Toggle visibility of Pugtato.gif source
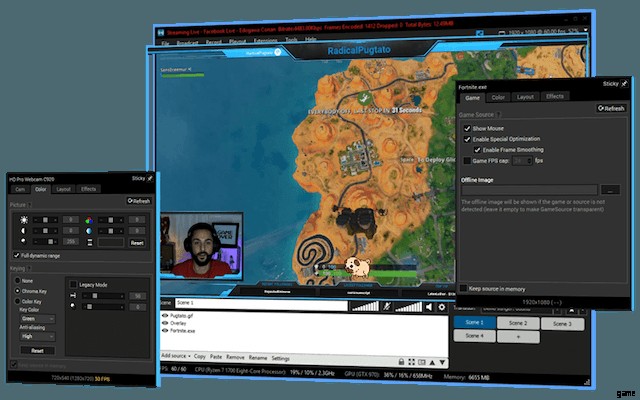The height and width of the screenshot is (400, 640). pos(165,315)
